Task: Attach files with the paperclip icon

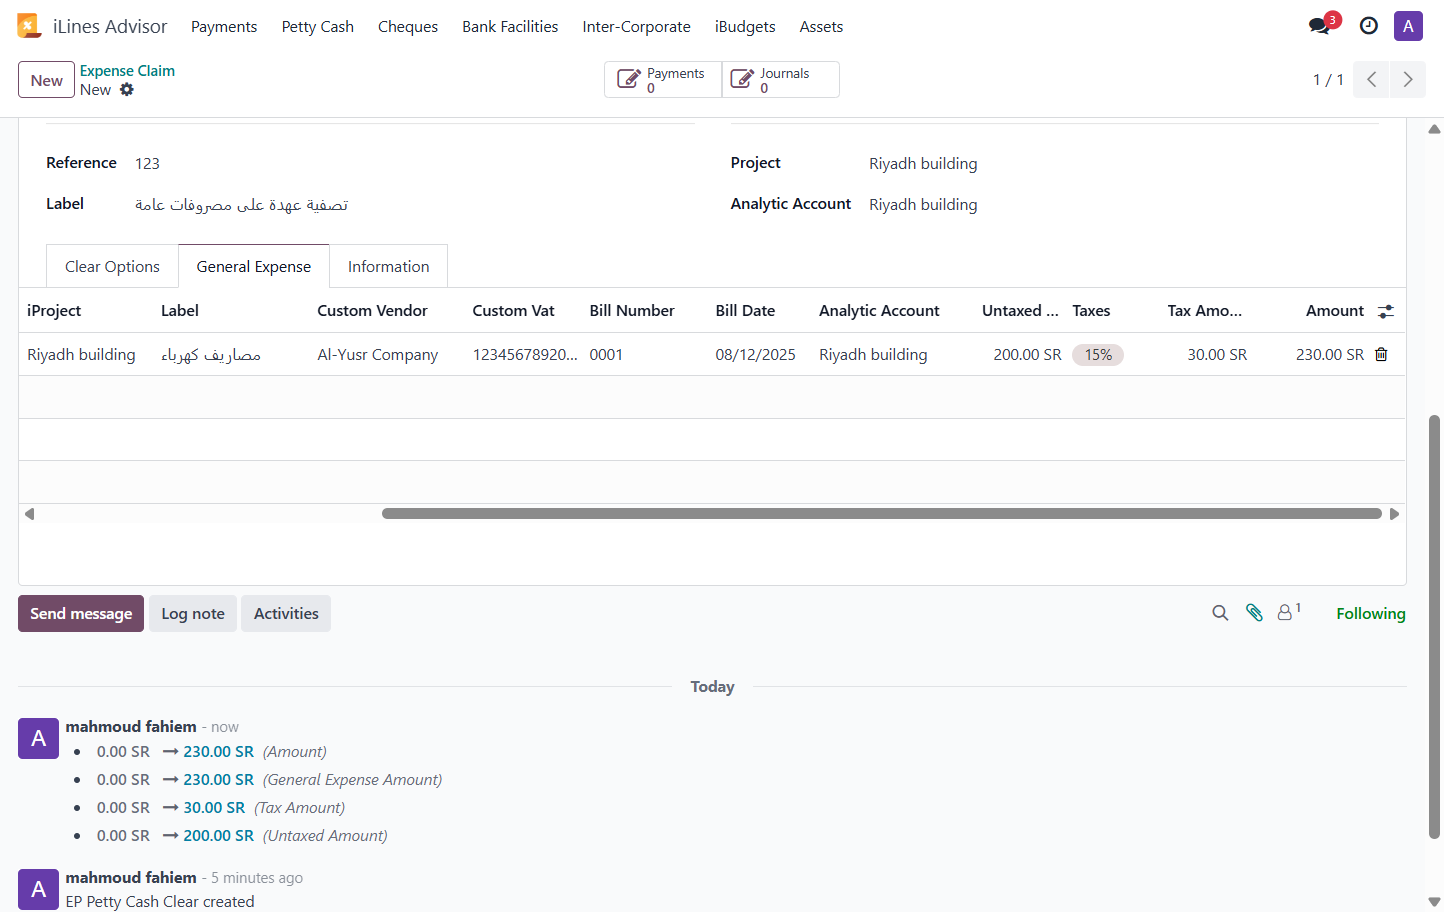Action: (x=1254, y=613)
